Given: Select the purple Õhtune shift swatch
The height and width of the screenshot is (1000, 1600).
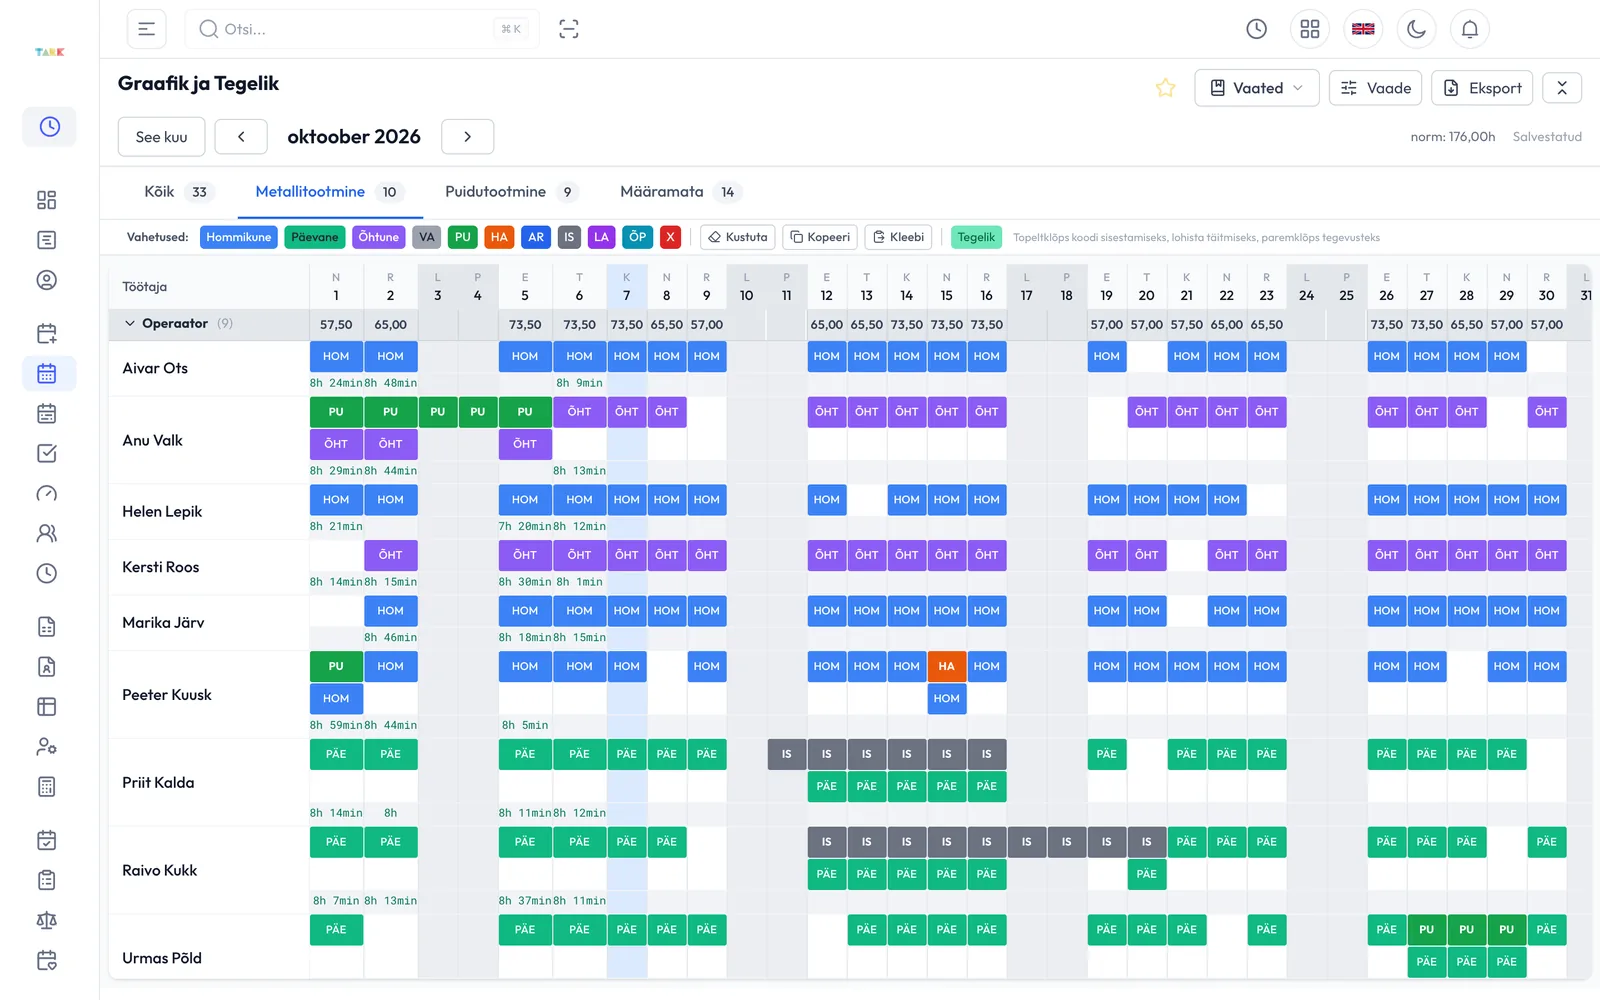Looking at the screenshot, I should (378, 237).
